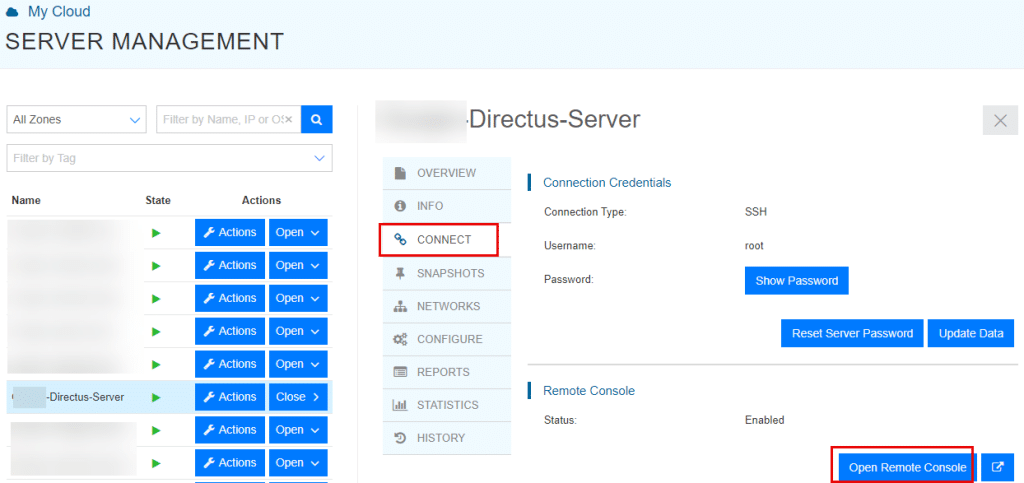The width and height of the screenshot is (1024, 483).
Task: Go to the Networks tab
Action: pos(447,306)
